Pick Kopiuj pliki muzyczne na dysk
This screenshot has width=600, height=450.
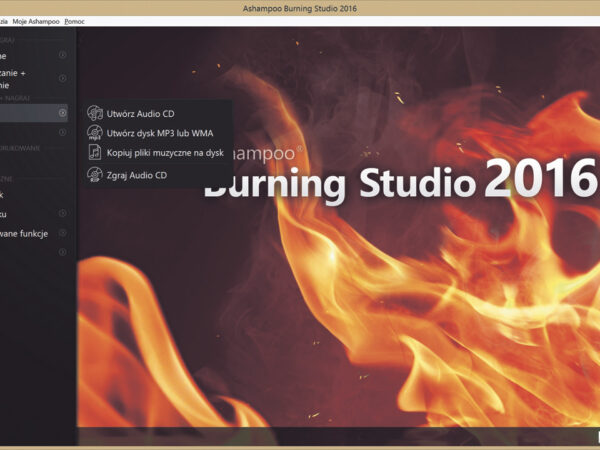165,153
